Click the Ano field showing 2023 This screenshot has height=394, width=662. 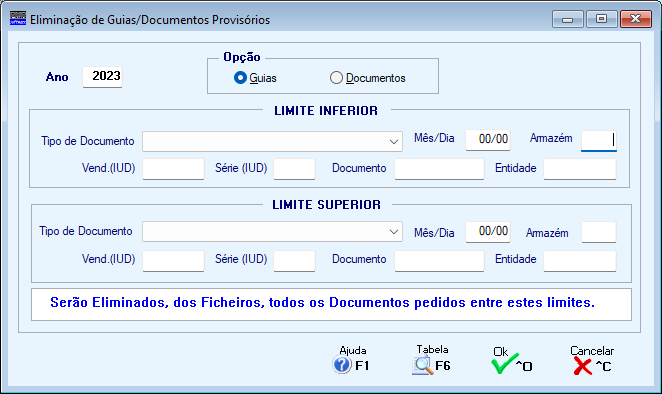(103, 76)
